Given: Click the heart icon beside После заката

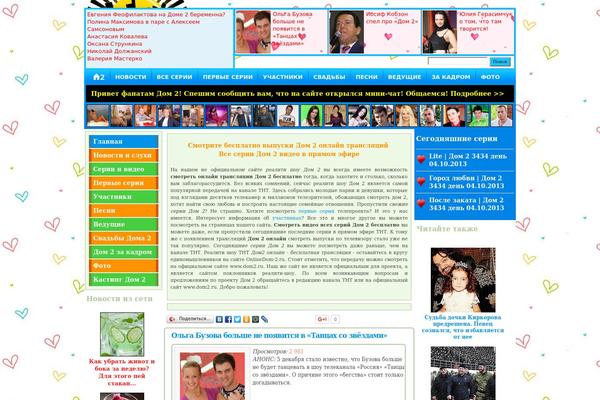Looking at the screenshot, I should click(x=421, y=204).
